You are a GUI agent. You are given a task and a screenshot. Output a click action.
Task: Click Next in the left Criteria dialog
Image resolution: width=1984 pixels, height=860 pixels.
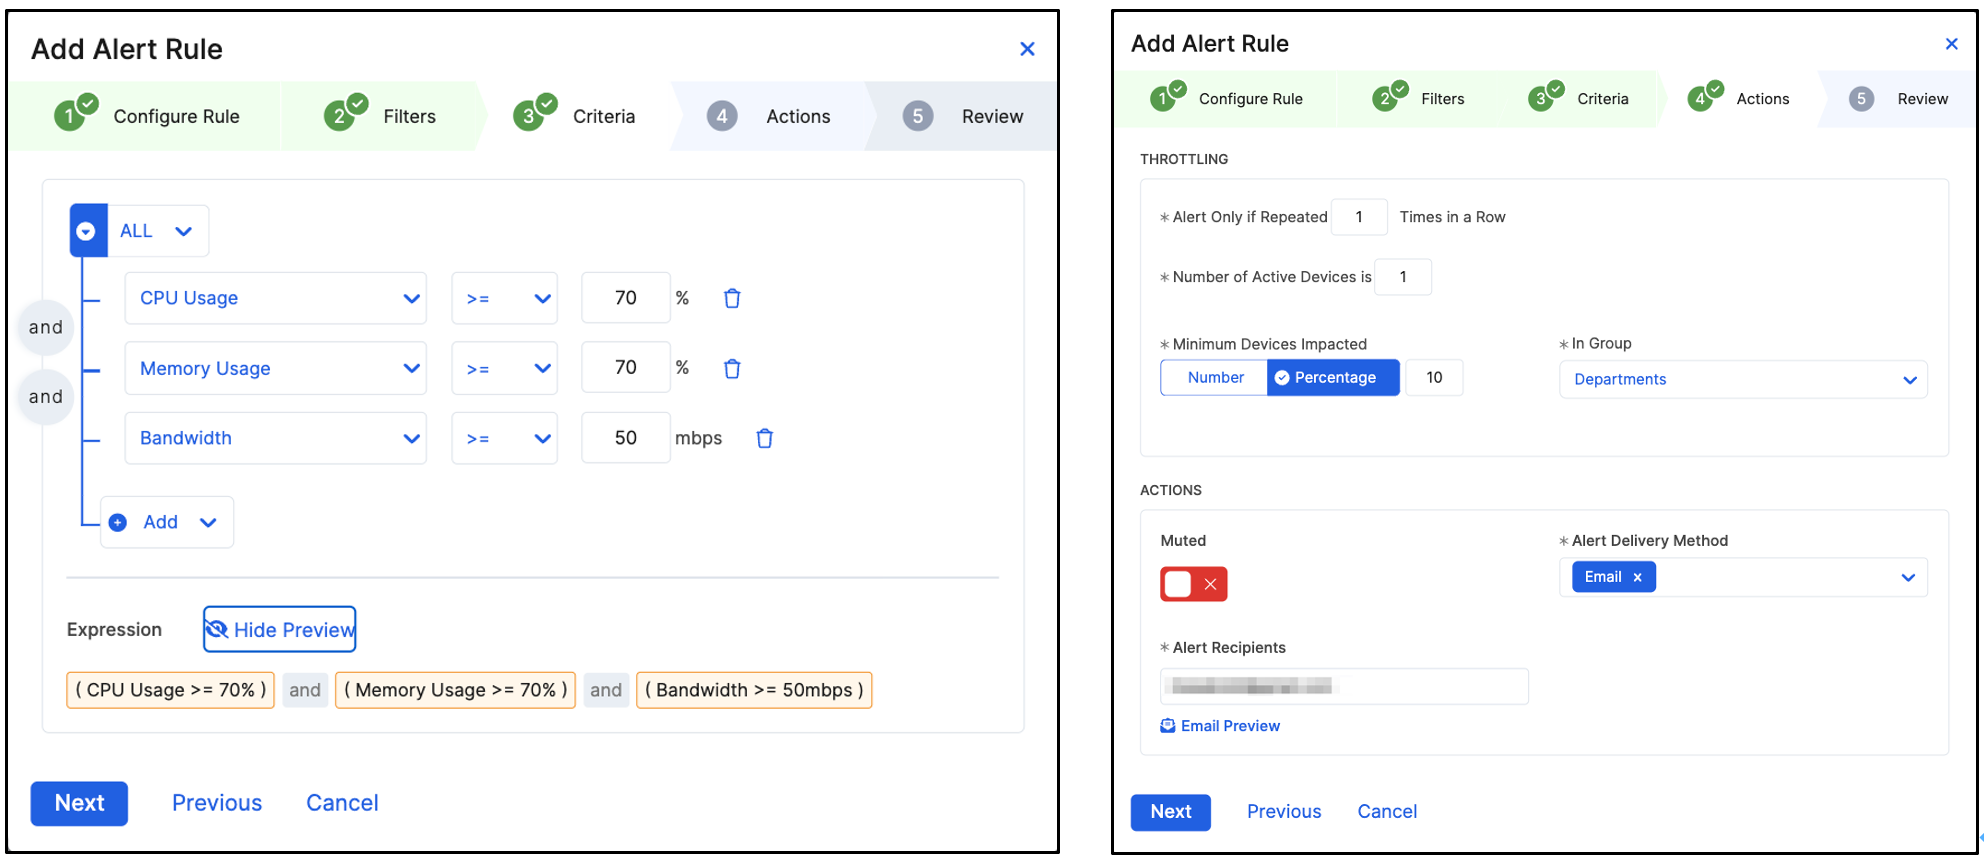(x=79, y=804)
